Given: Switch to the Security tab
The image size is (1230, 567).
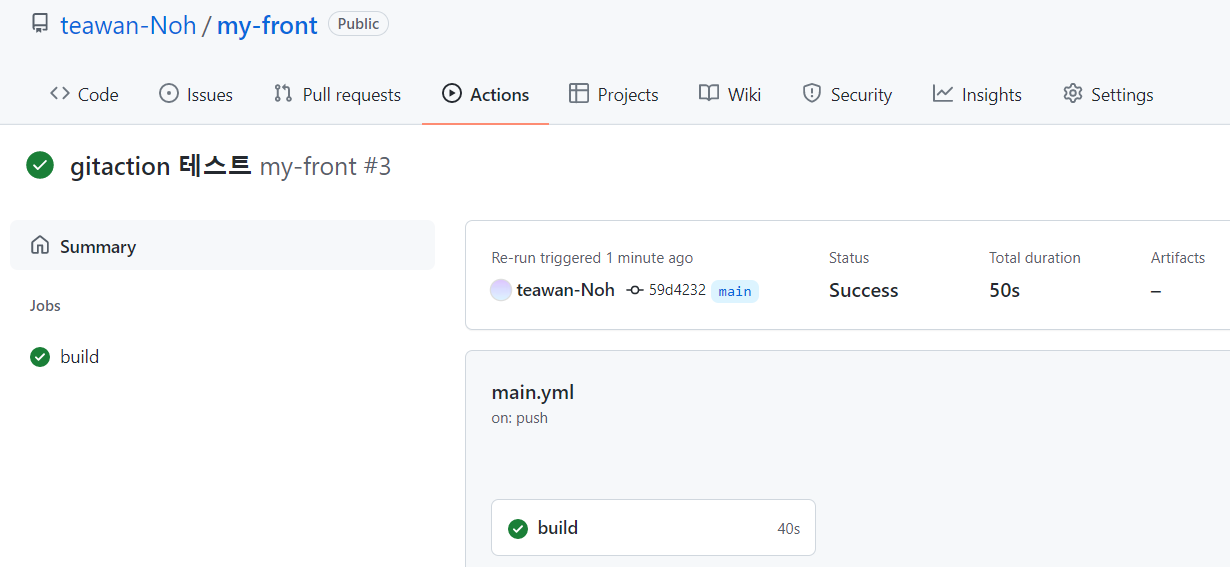Looking at the screenshot, I should (x=847, y=94).
